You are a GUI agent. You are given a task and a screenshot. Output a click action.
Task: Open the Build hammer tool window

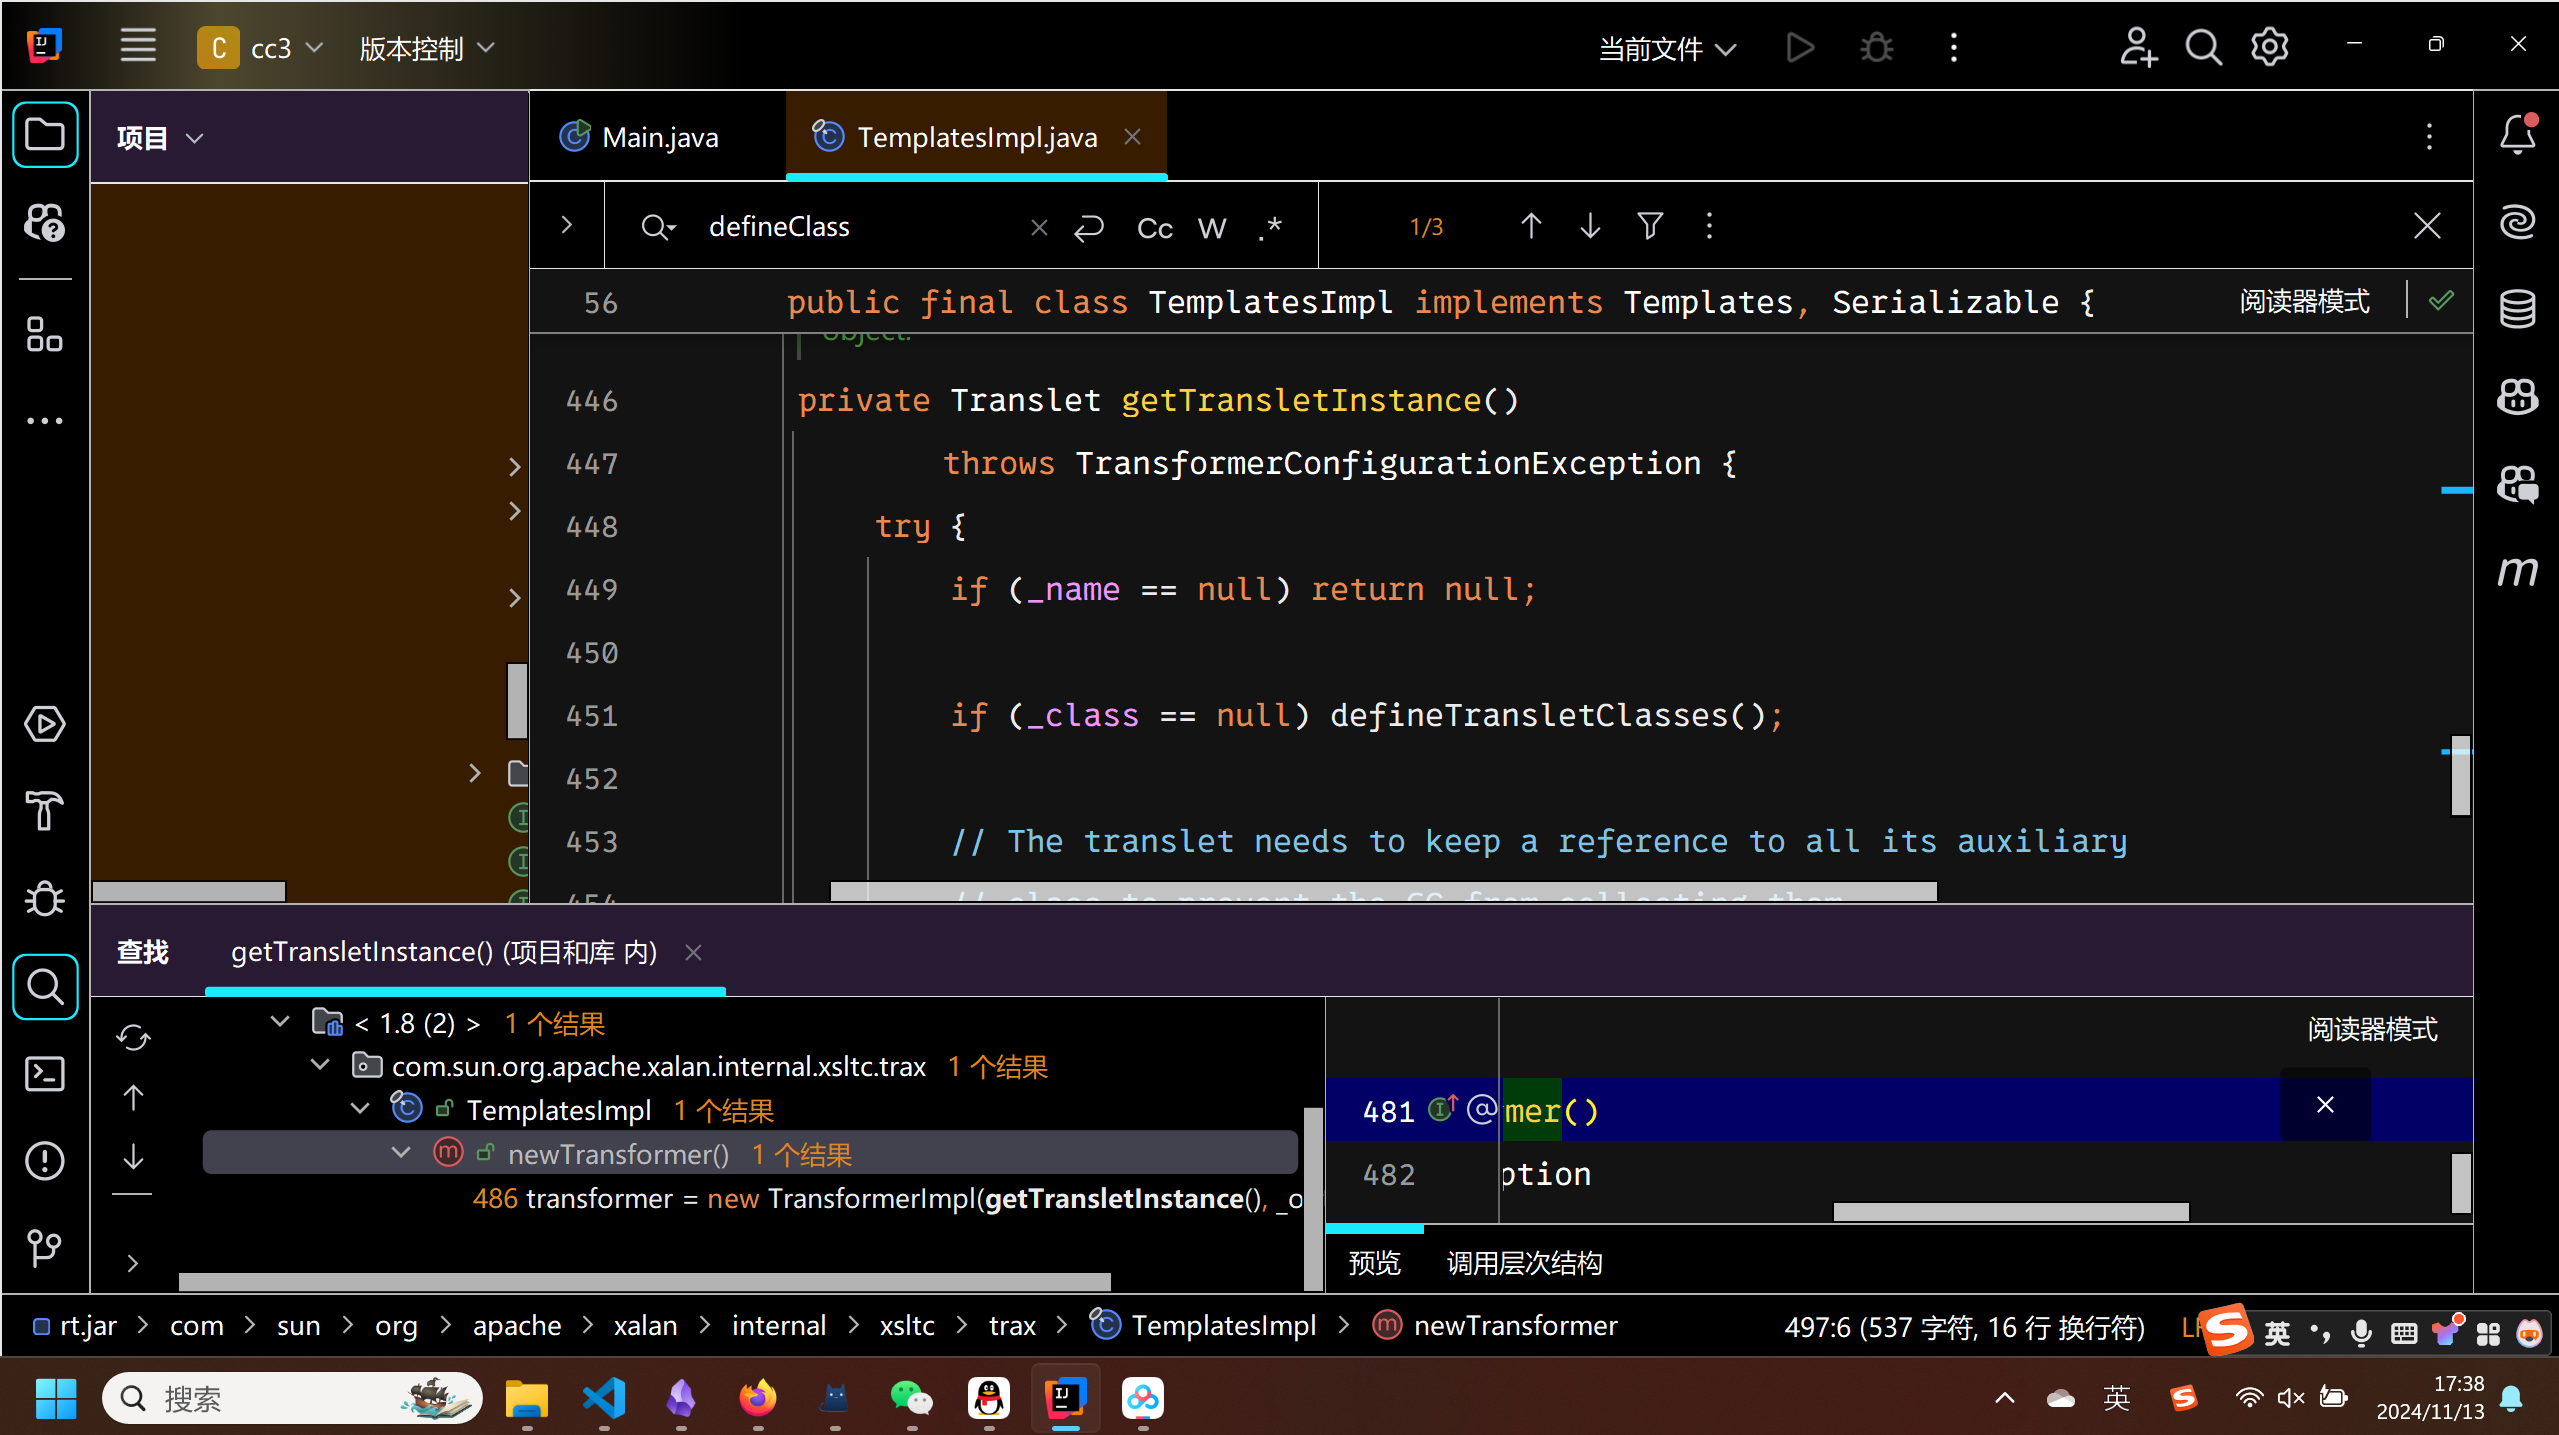[x=45, y=810]
